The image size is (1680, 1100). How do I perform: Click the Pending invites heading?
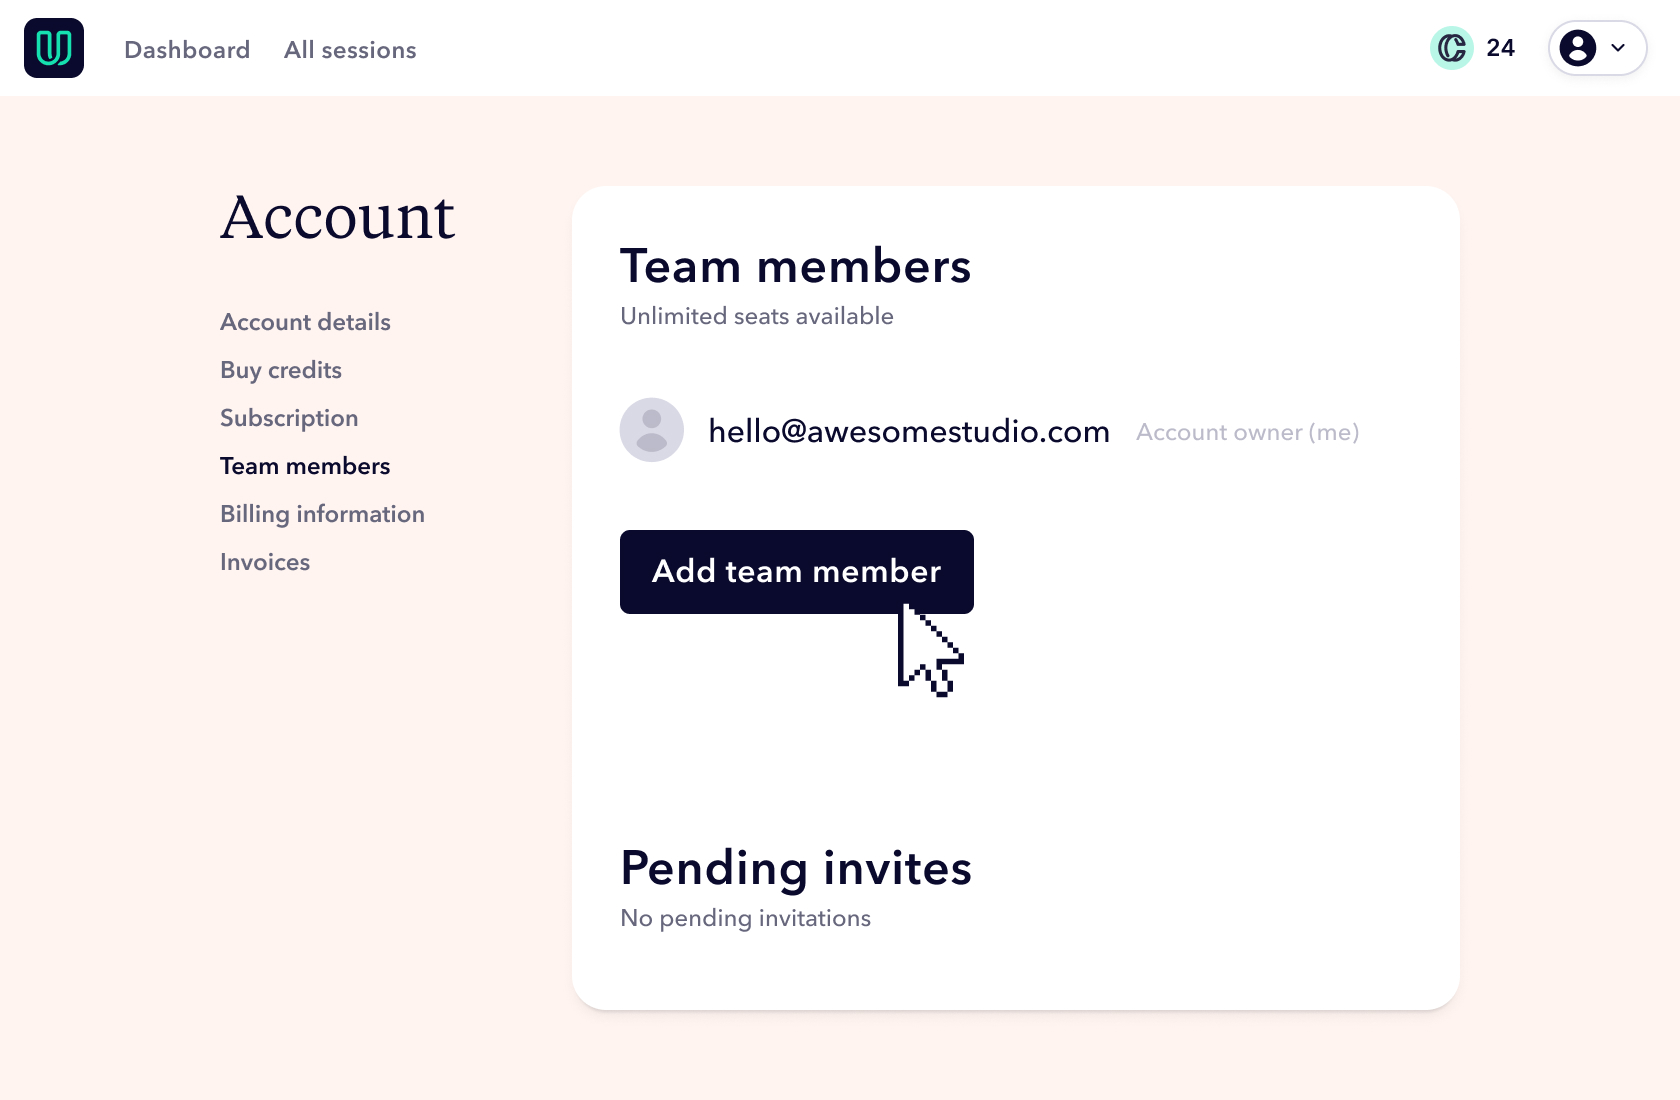[x=796, y=868]
